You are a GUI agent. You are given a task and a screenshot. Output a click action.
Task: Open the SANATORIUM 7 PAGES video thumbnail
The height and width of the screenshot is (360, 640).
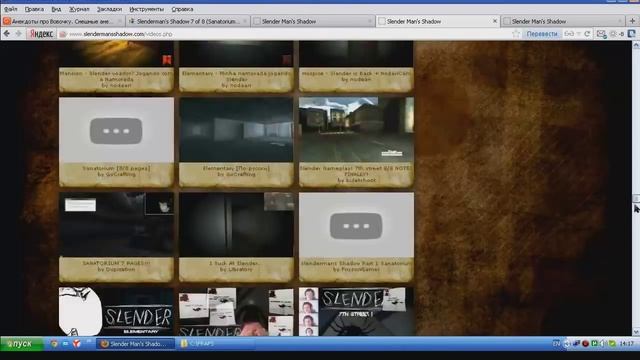point(116,225)
